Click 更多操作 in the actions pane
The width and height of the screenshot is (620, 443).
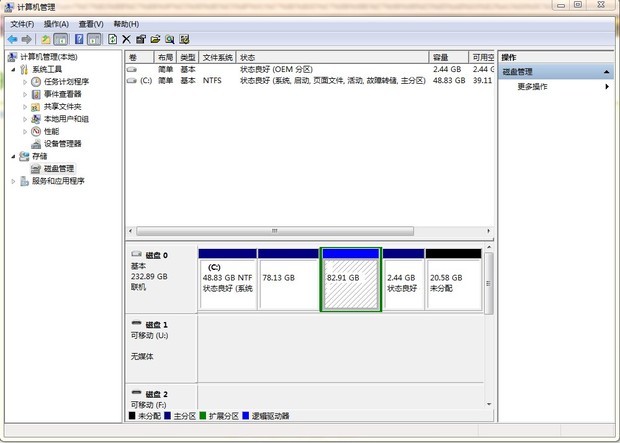coord(532,87)
